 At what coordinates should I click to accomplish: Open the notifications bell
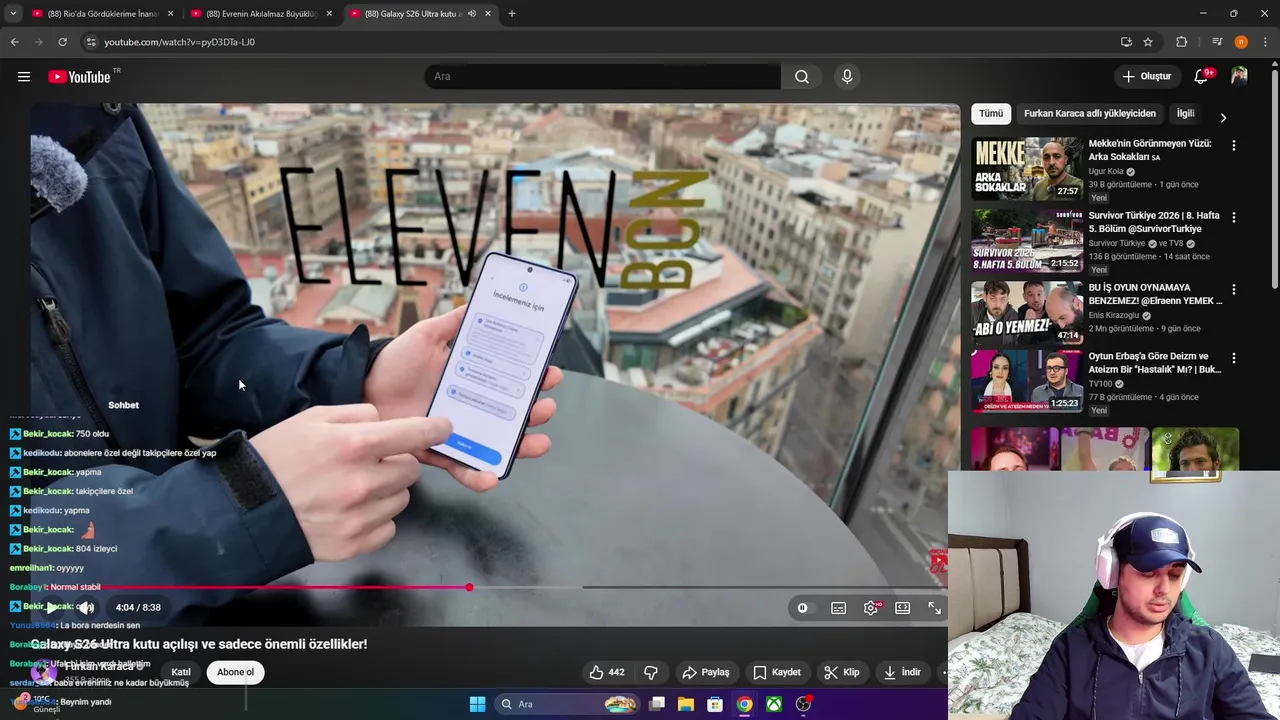[x=1202, y=77]
